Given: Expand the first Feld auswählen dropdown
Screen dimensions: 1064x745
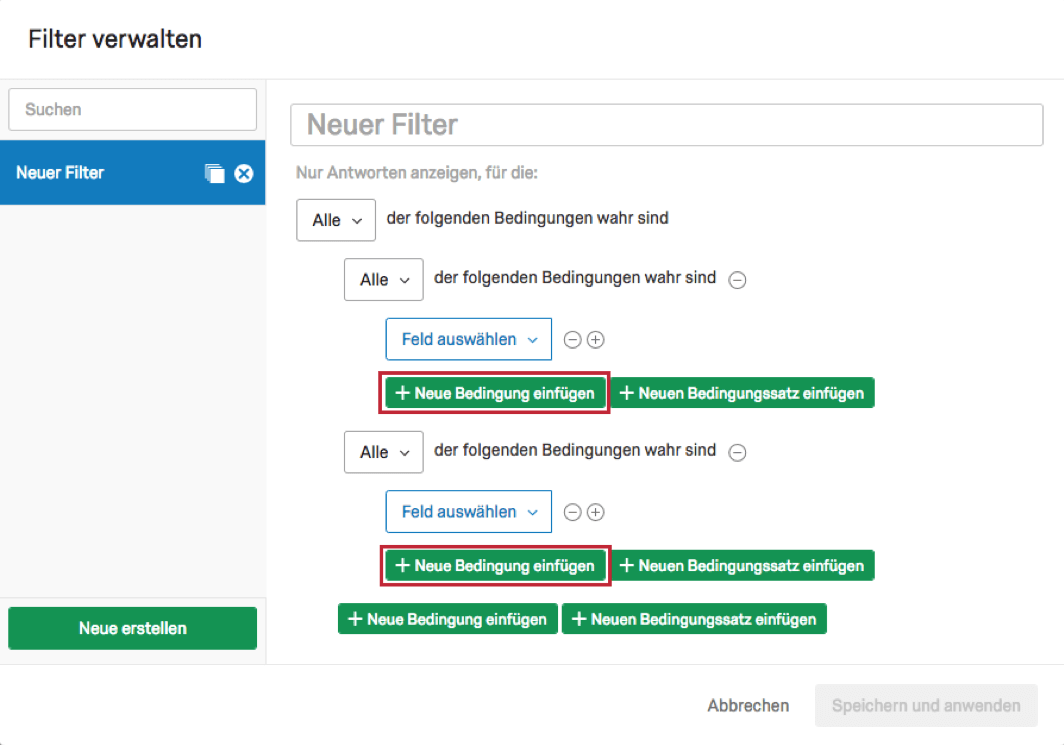Looking at the screenshot, I should 468,340.
